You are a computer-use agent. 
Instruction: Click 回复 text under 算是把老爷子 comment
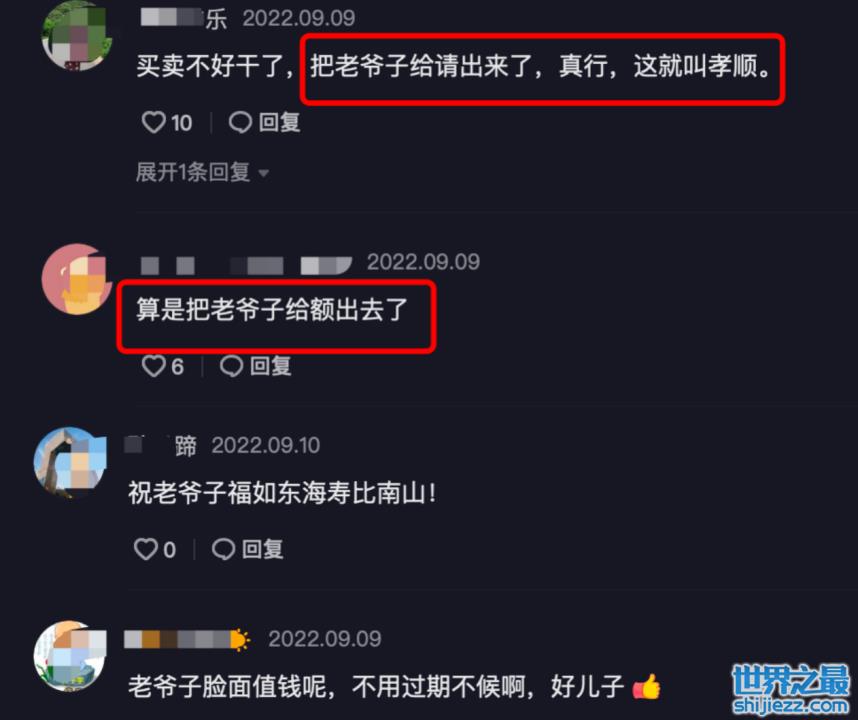click(270, 365)
